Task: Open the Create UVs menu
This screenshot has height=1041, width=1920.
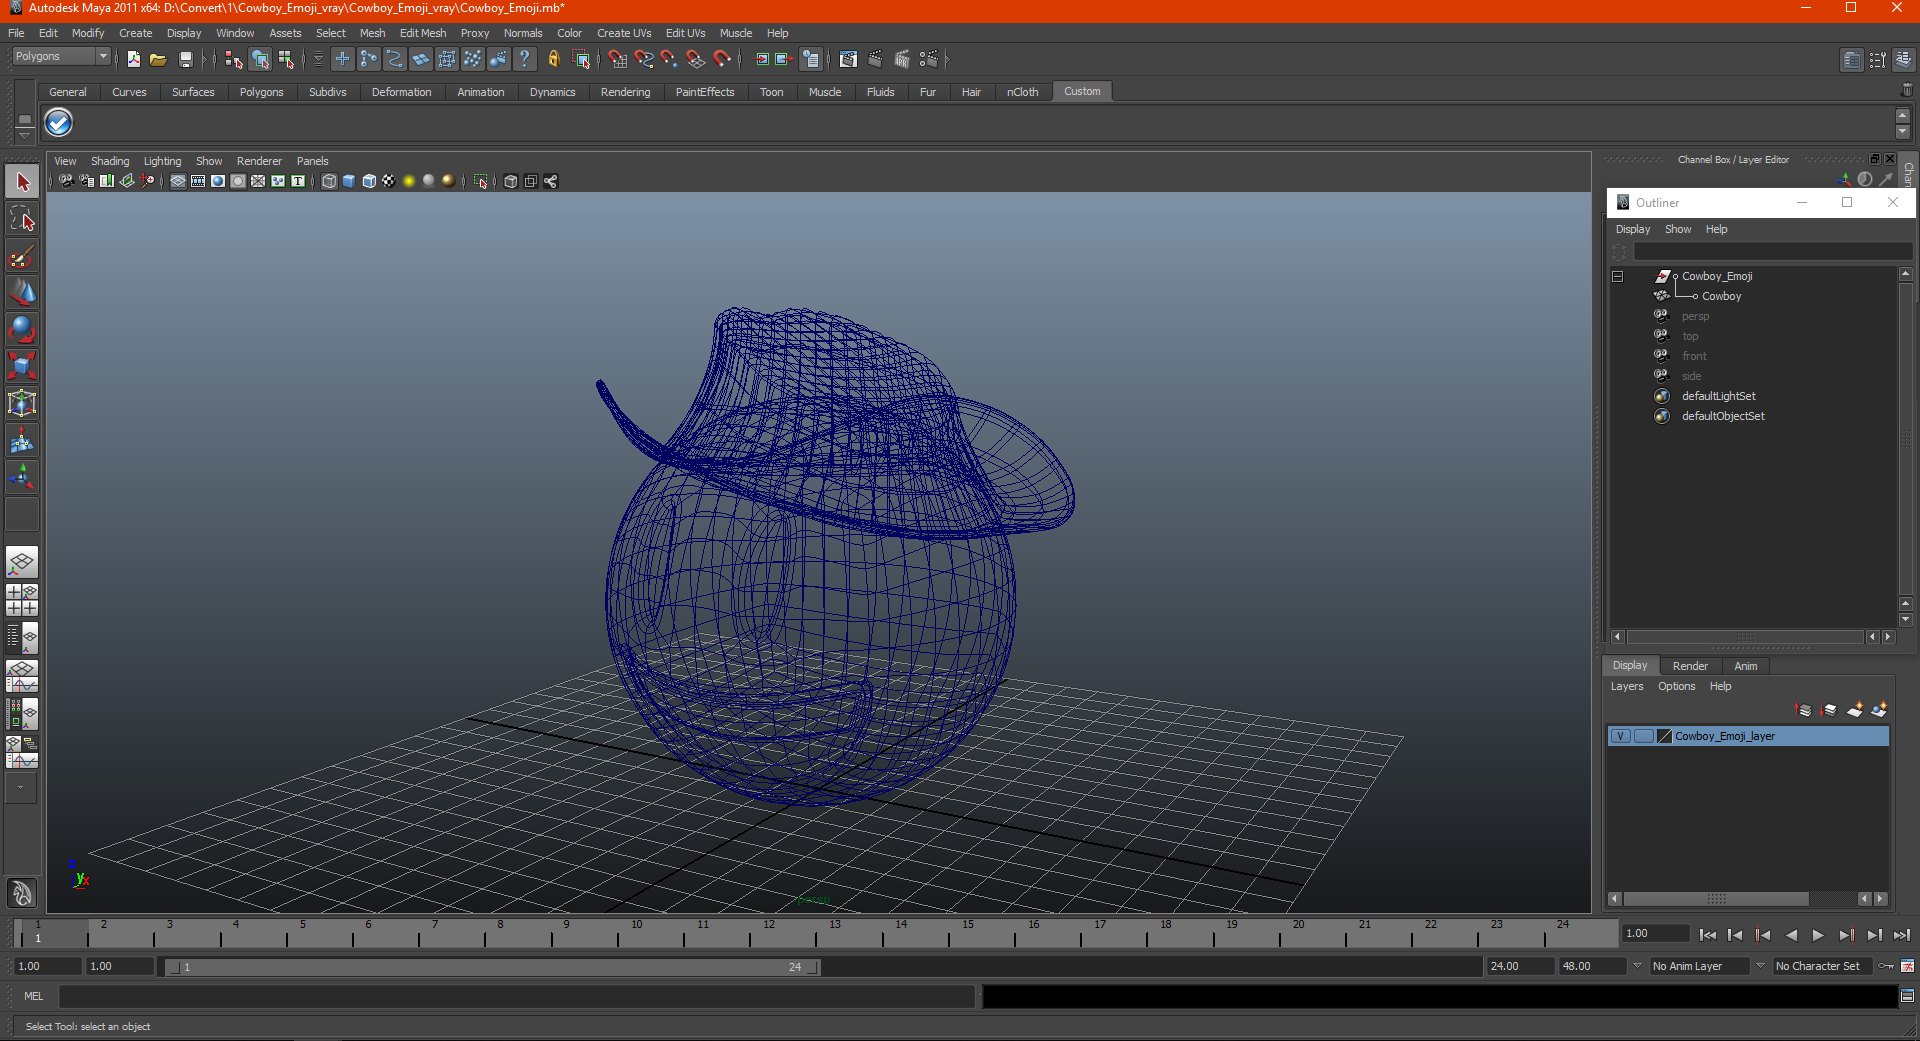Action: (624, 33)
